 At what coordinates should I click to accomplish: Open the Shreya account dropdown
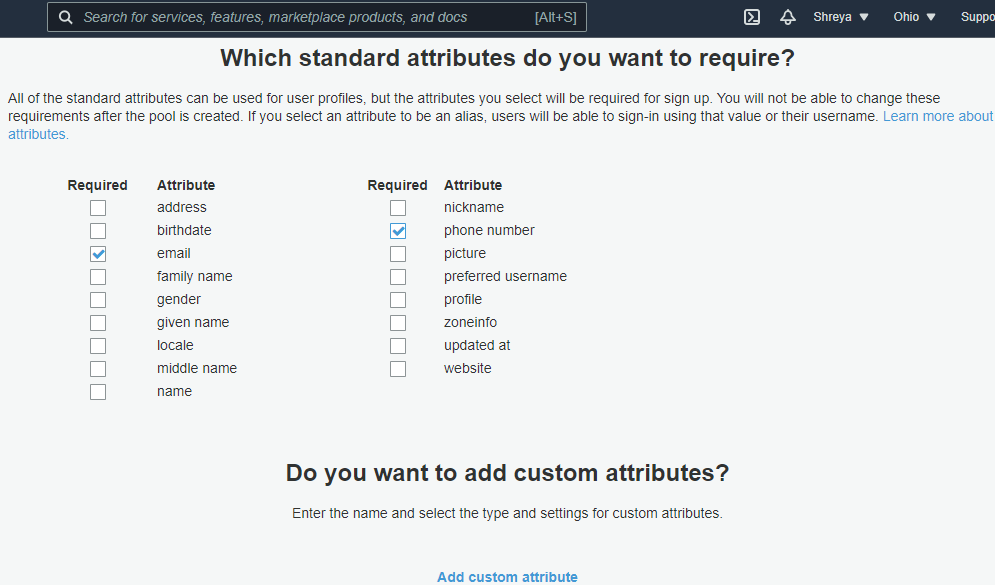[x=841, y=17]
